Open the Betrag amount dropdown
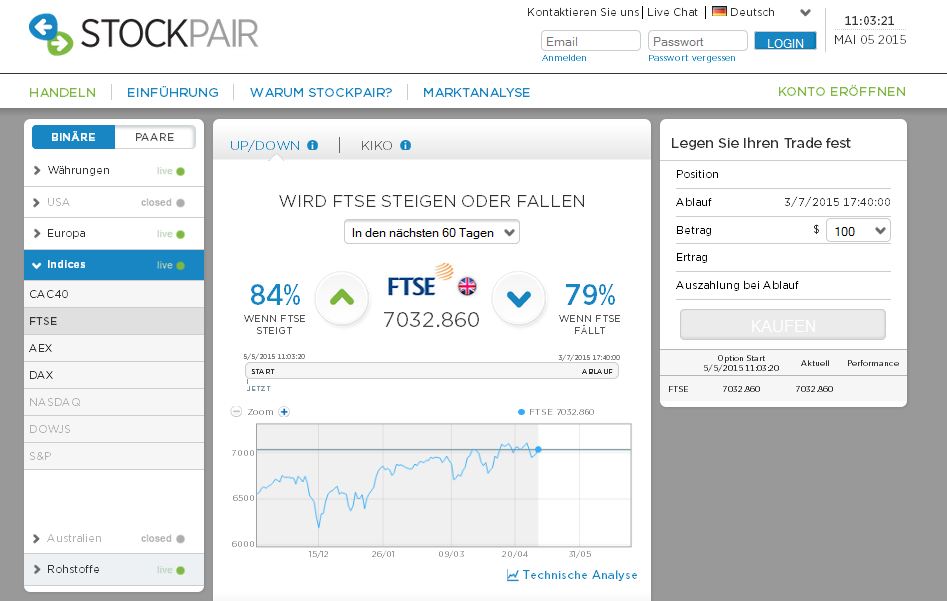The height and width of the screenshot is (601, 947). click(x=858, y=231)
